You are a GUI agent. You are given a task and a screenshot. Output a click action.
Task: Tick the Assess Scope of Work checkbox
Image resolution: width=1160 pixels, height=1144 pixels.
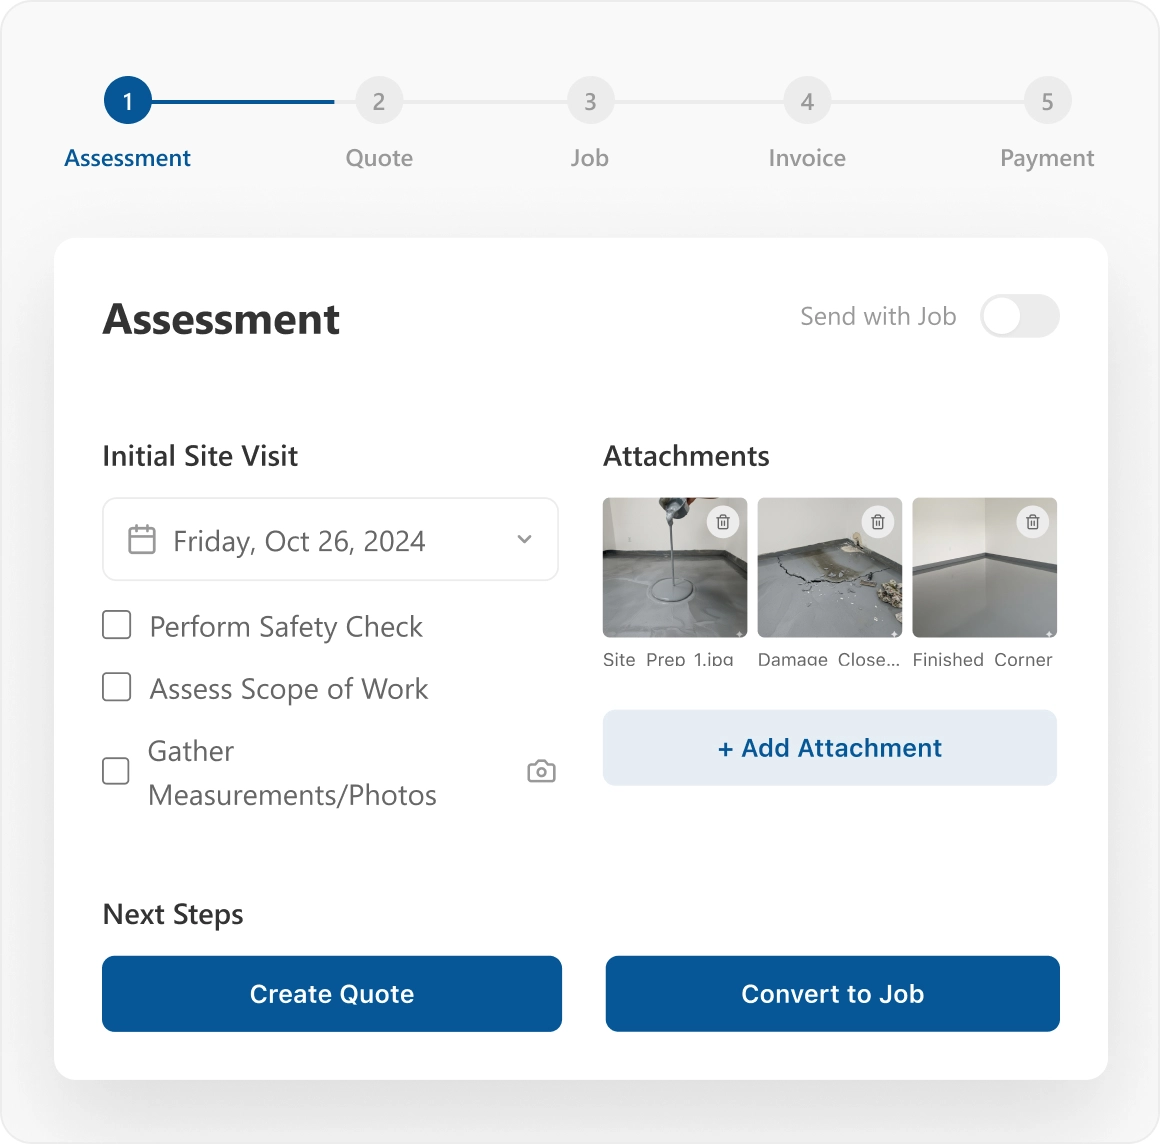[117, 688]
